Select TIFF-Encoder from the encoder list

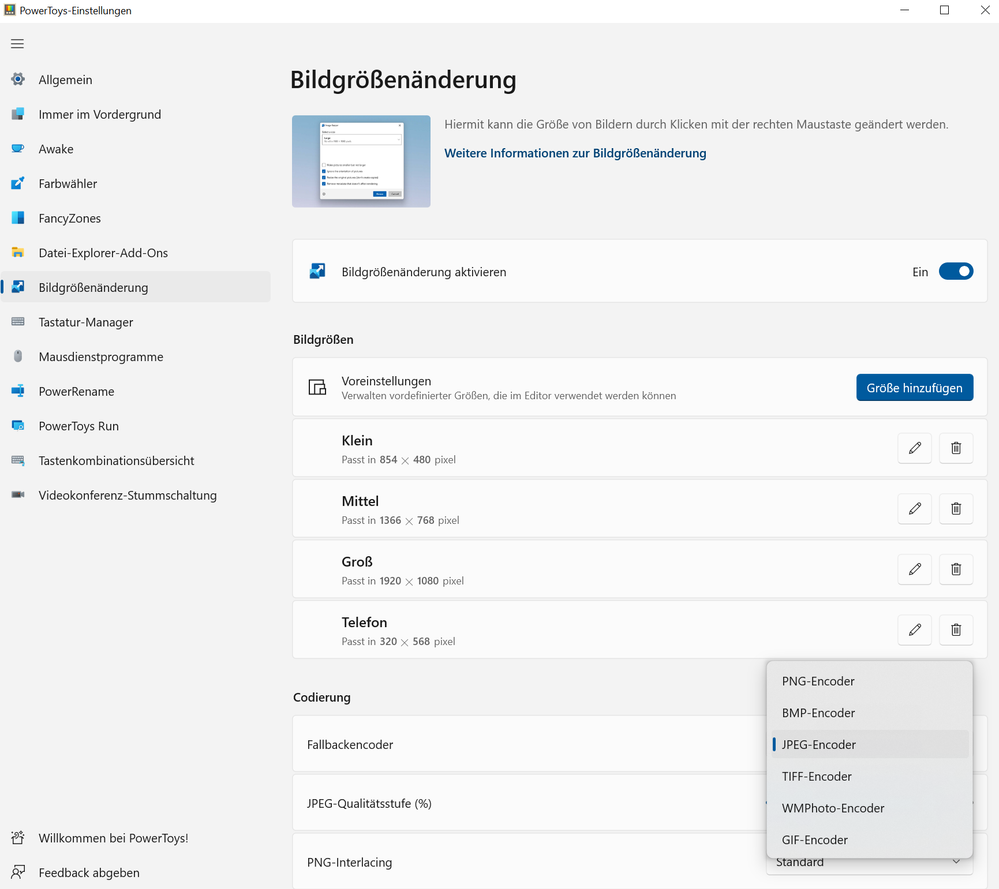point(817,776)
